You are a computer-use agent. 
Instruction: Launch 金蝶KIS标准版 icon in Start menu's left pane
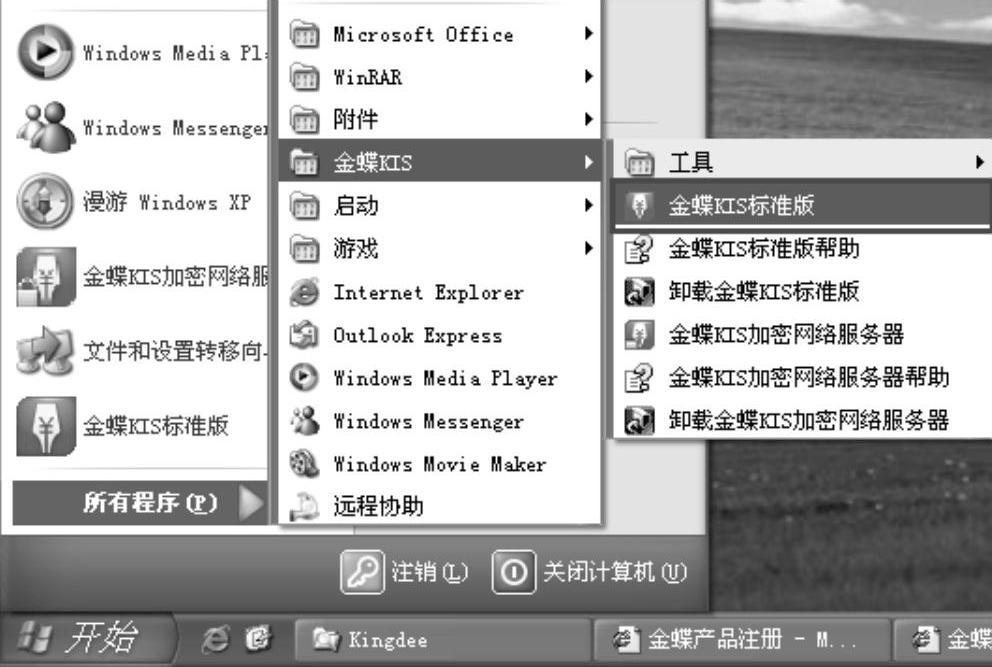pos(46,426)
